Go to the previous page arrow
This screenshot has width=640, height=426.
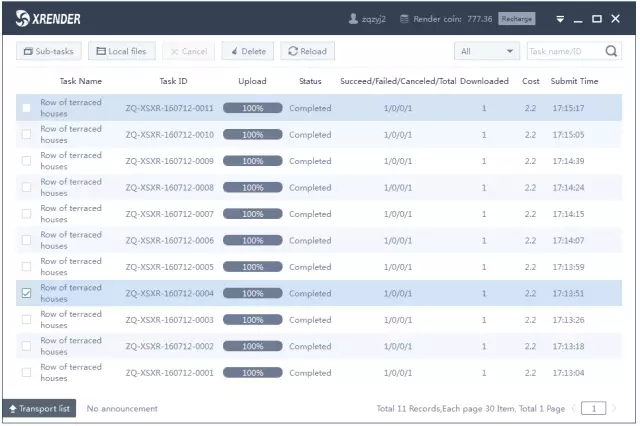pyautogui.click(x=574, y=408)
